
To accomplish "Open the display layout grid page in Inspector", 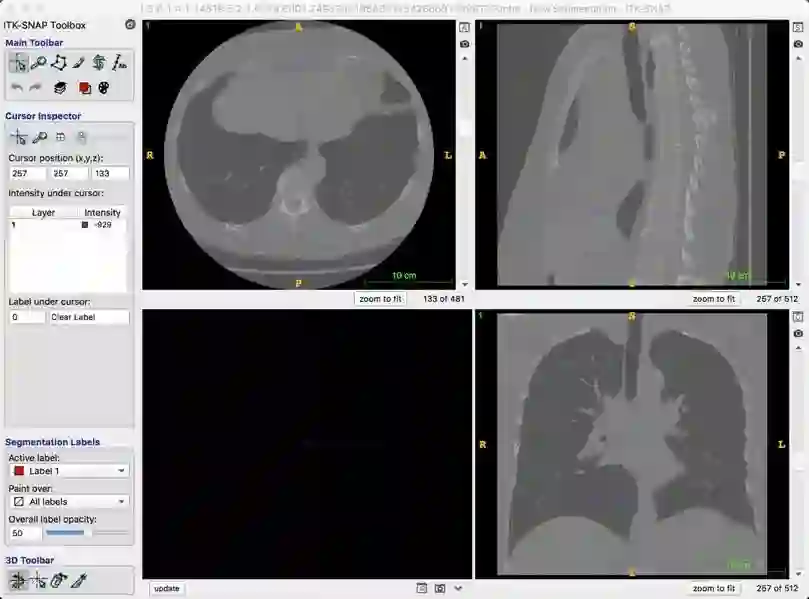I will [x=60, y=137].
